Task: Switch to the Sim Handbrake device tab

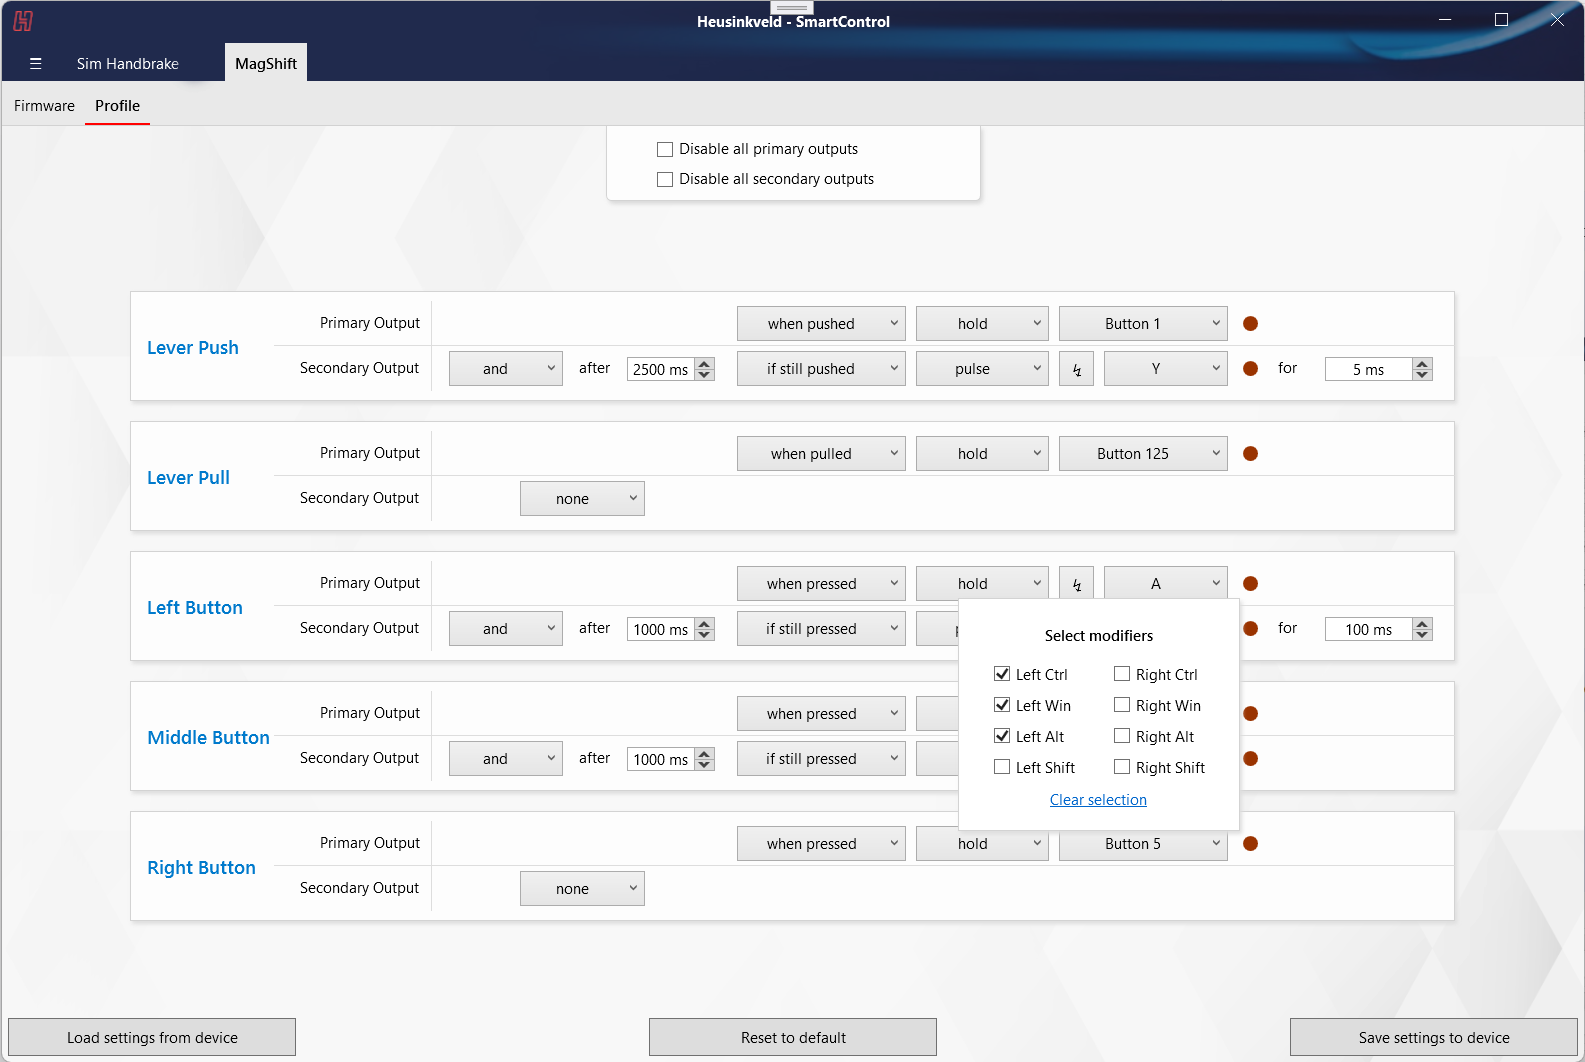Action: [128, 63]
